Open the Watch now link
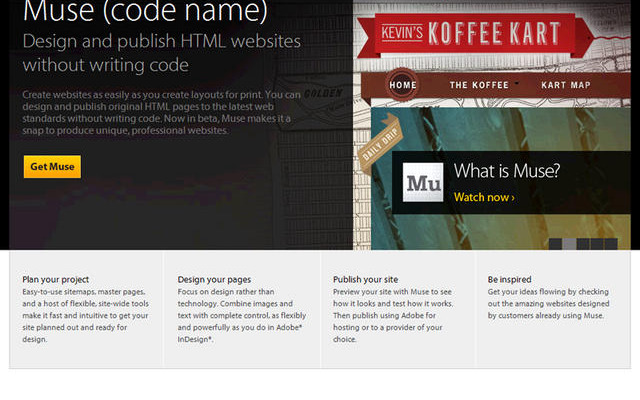This screenshot has width=640, height=400. point(484,197)
